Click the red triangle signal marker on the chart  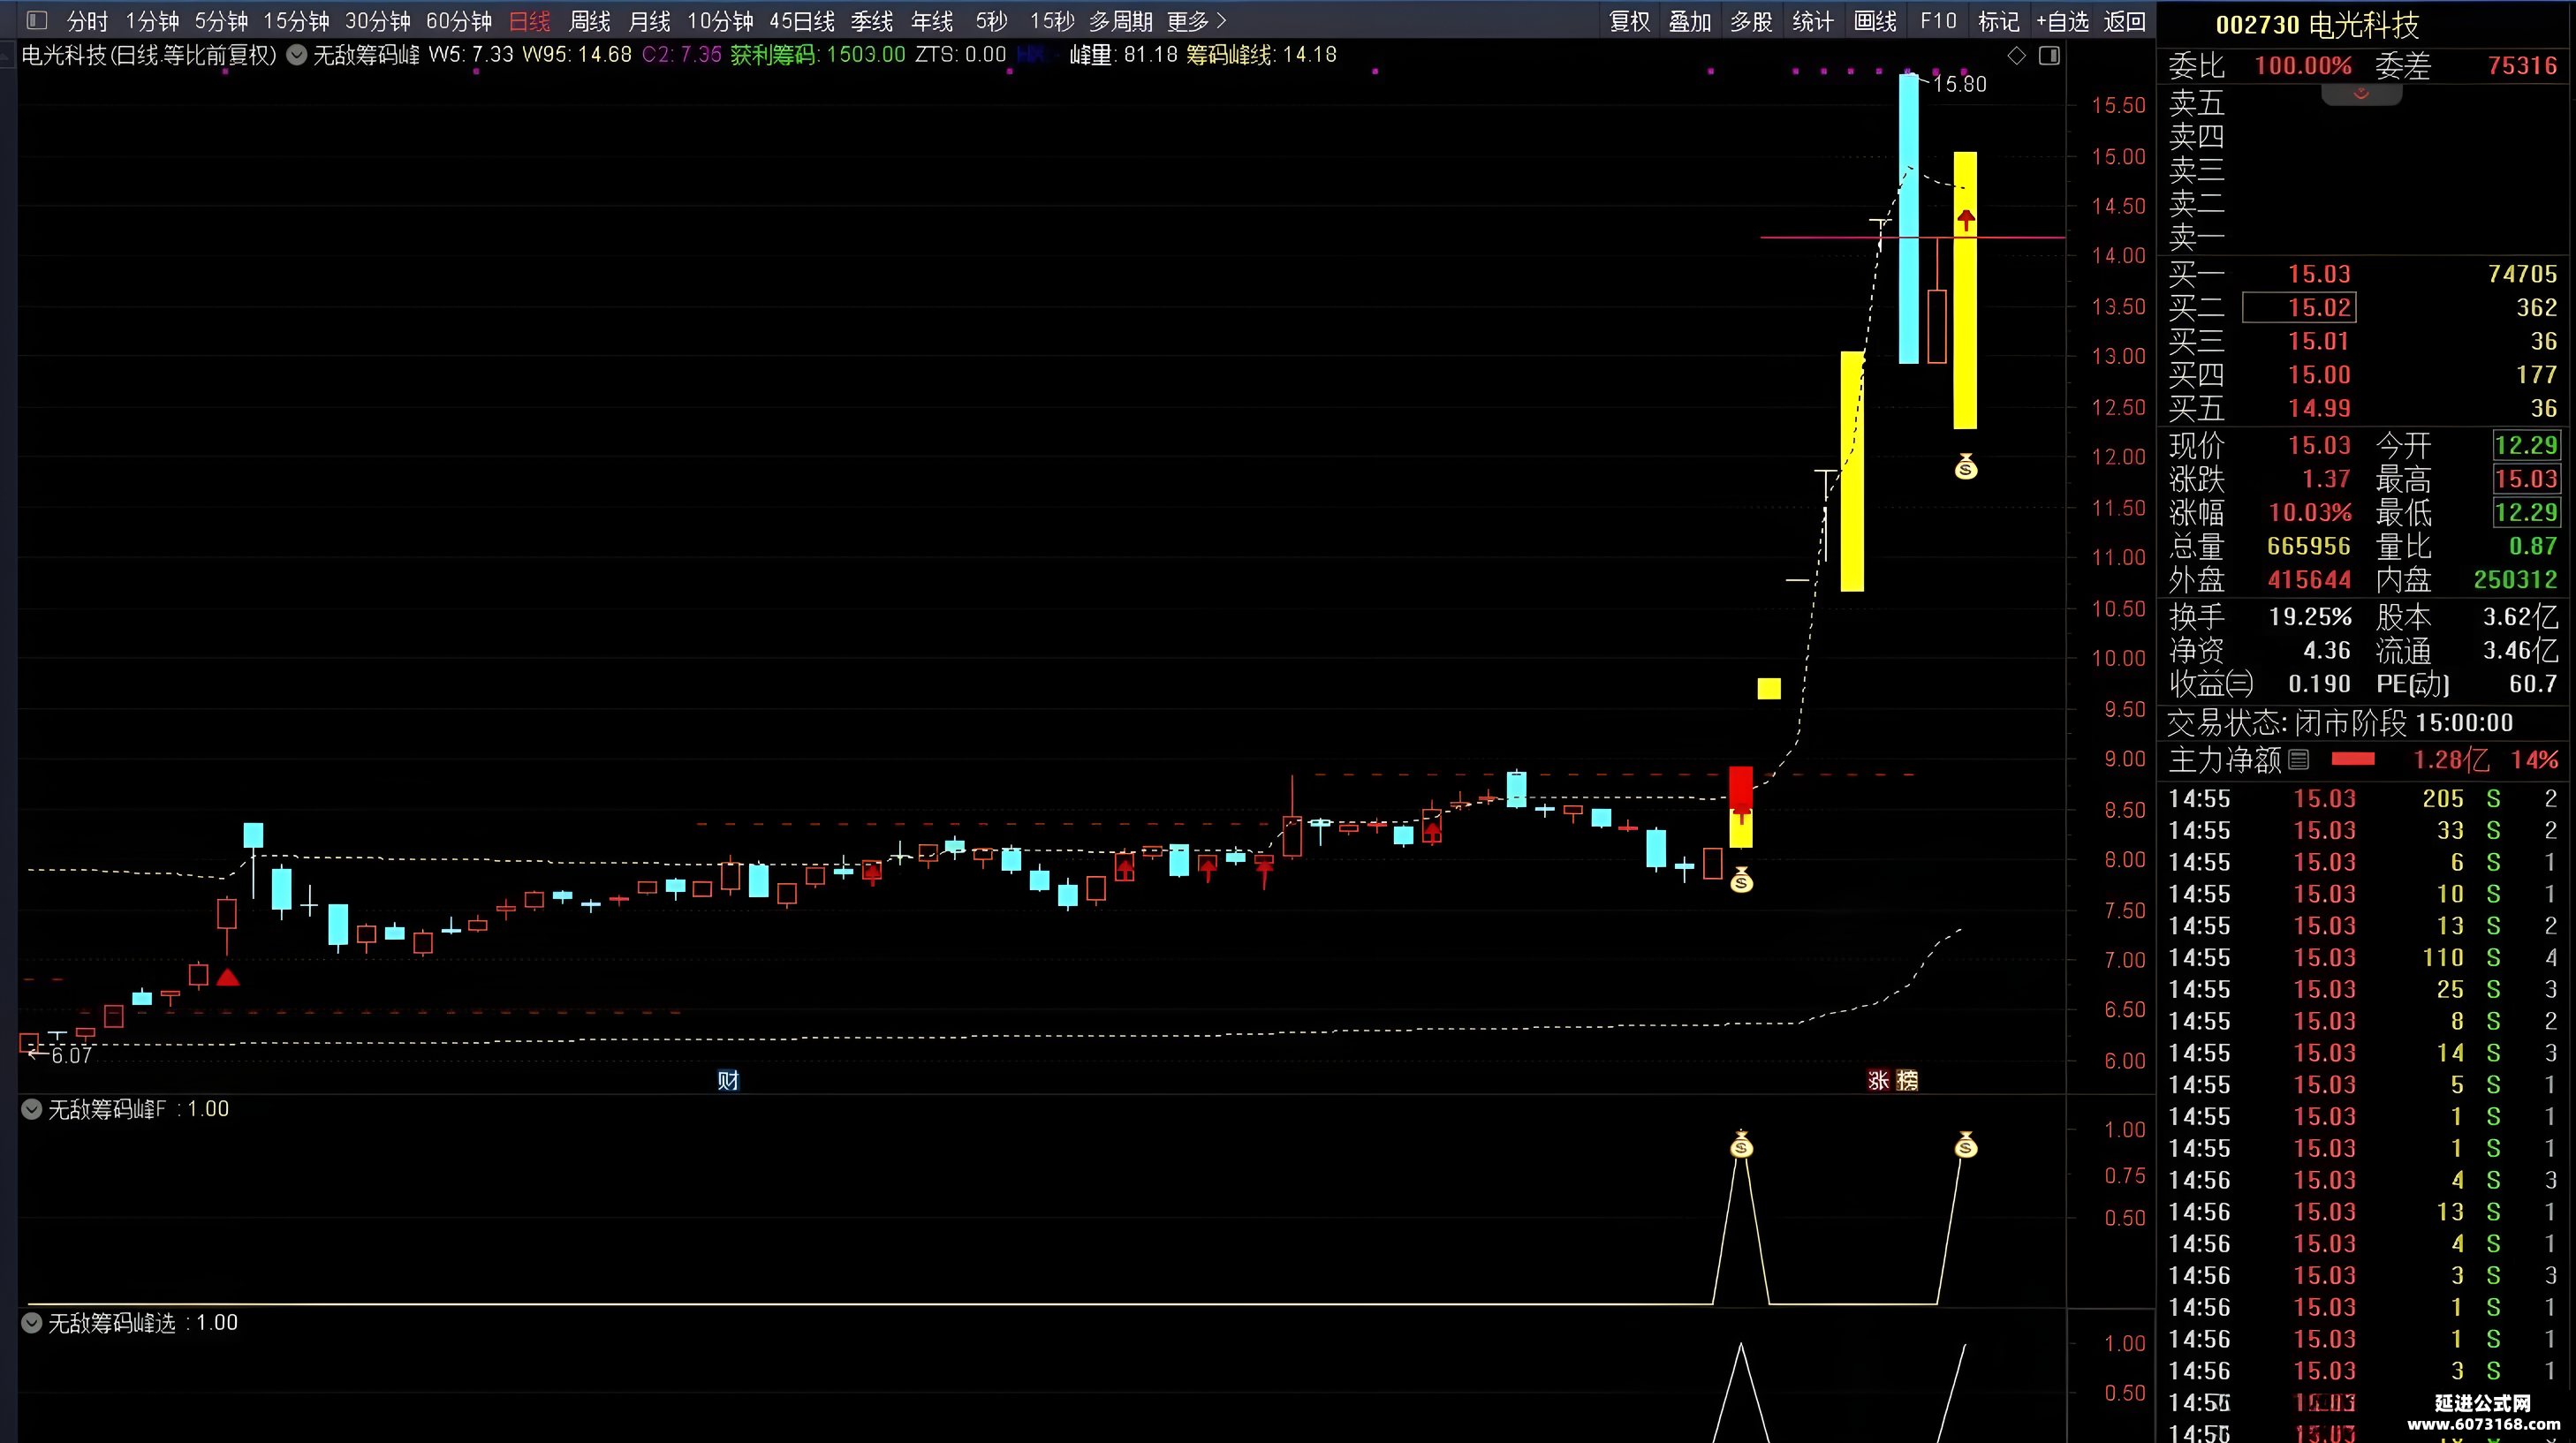(228, 977)
